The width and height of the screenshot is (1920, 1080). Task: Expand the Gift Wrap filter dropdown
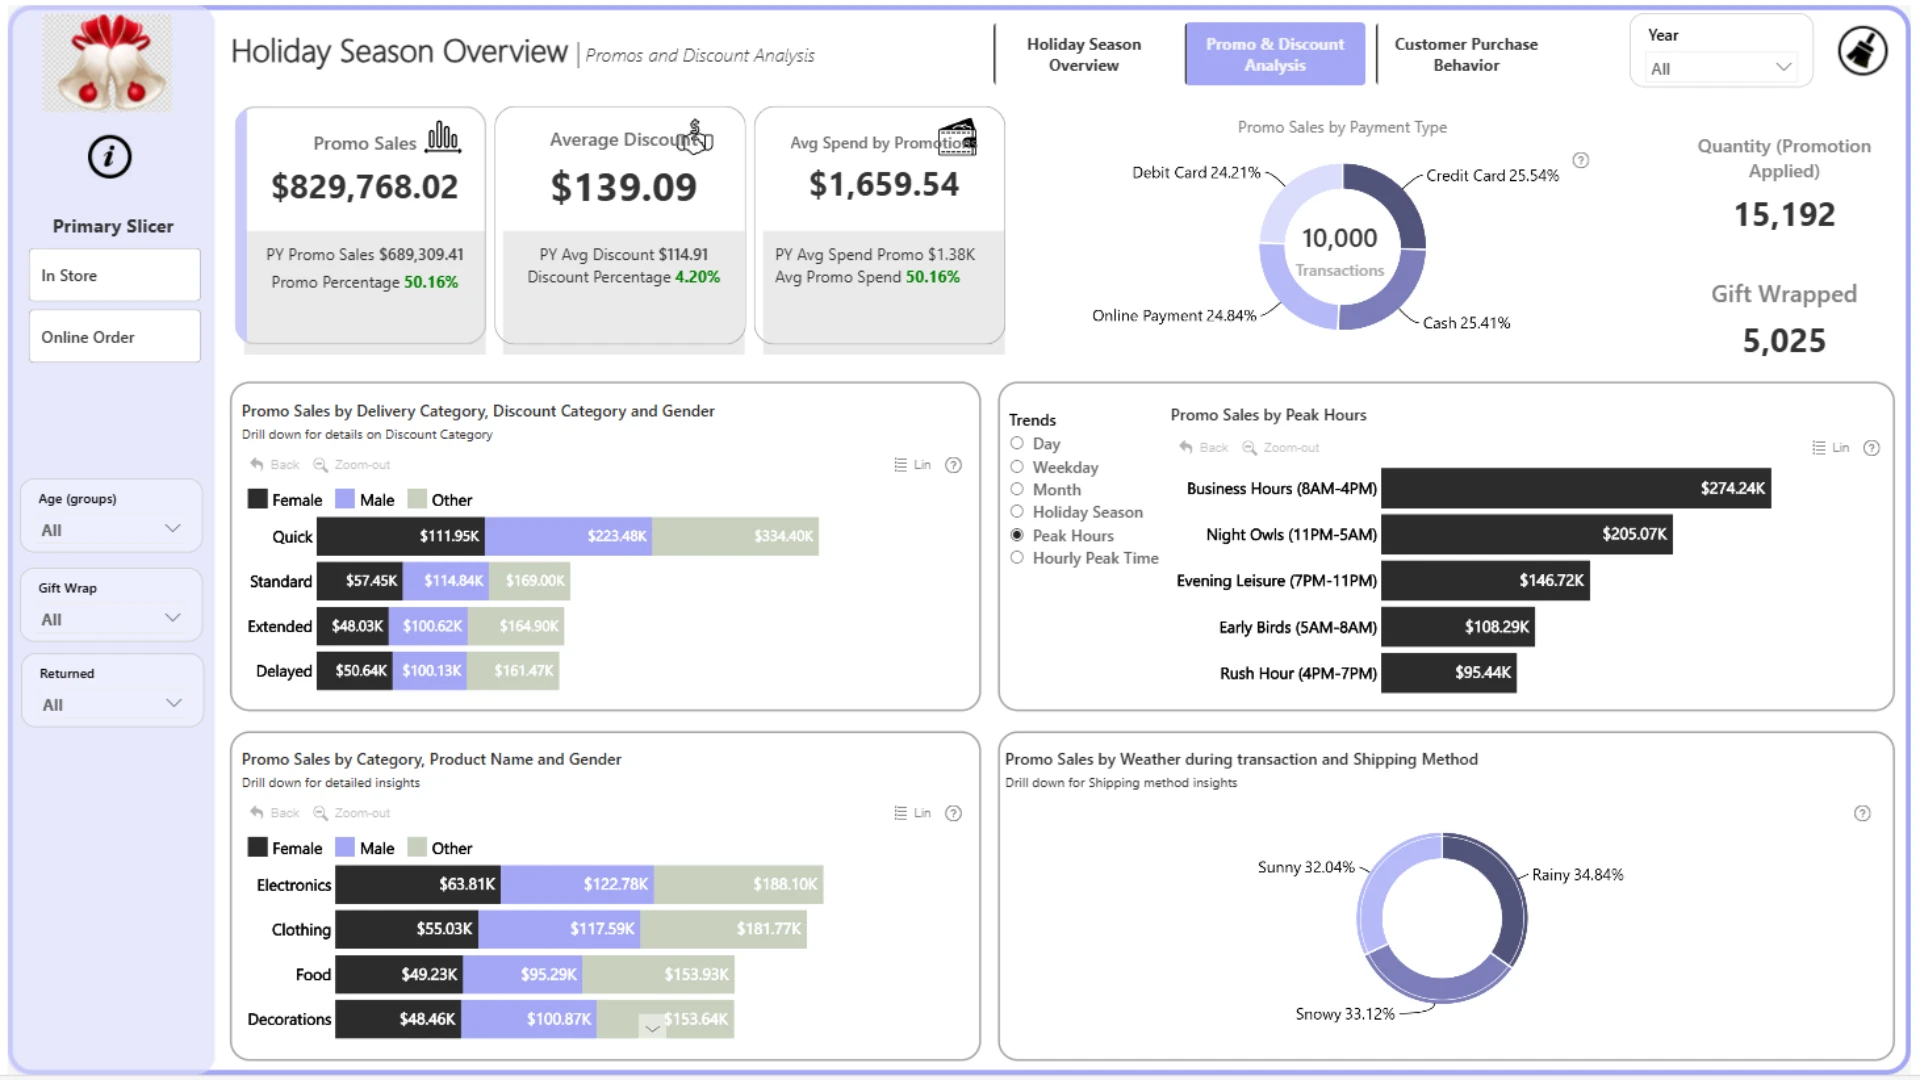(x=111, y=619)
